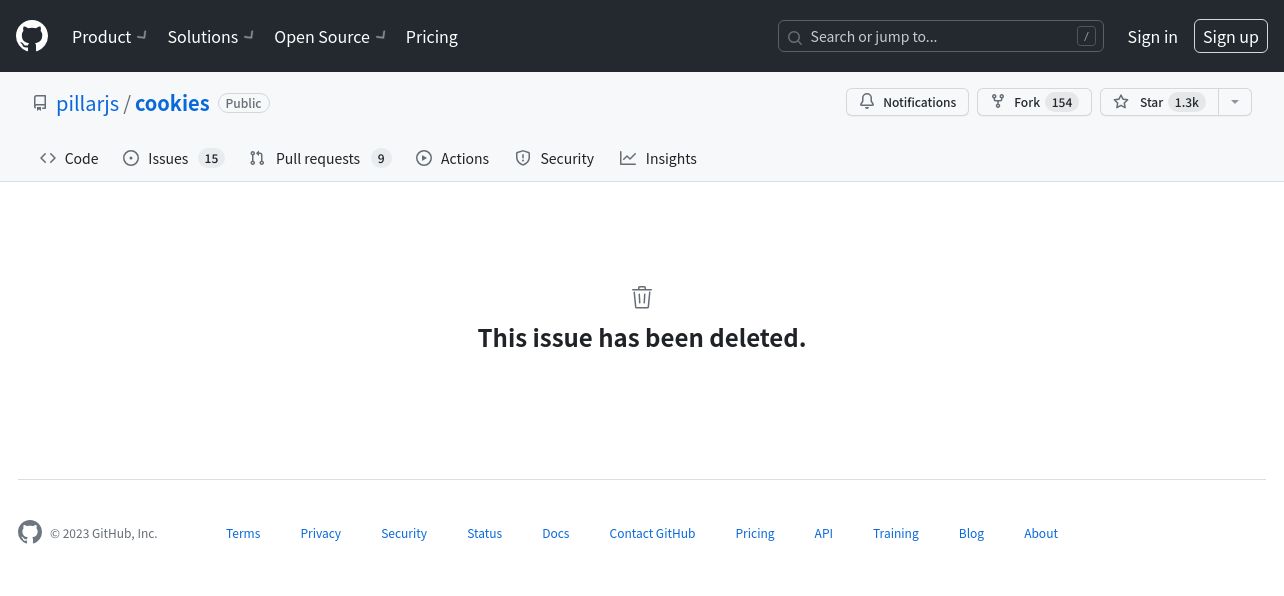The height and width of the screenshot is (596, 1284).
Task: Click the trash can deleted-issue icon
Action: (642, 297)
